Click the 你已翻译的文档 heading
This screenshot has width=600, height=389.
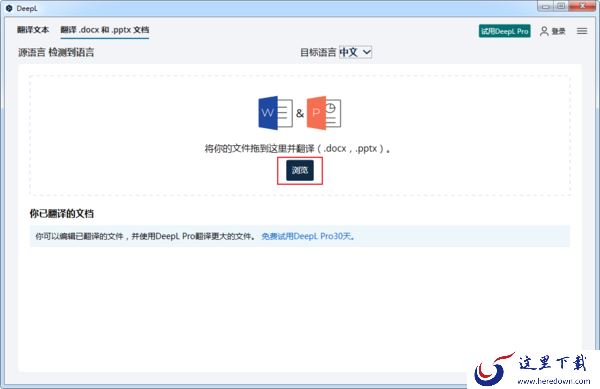[x=62, y=213]
